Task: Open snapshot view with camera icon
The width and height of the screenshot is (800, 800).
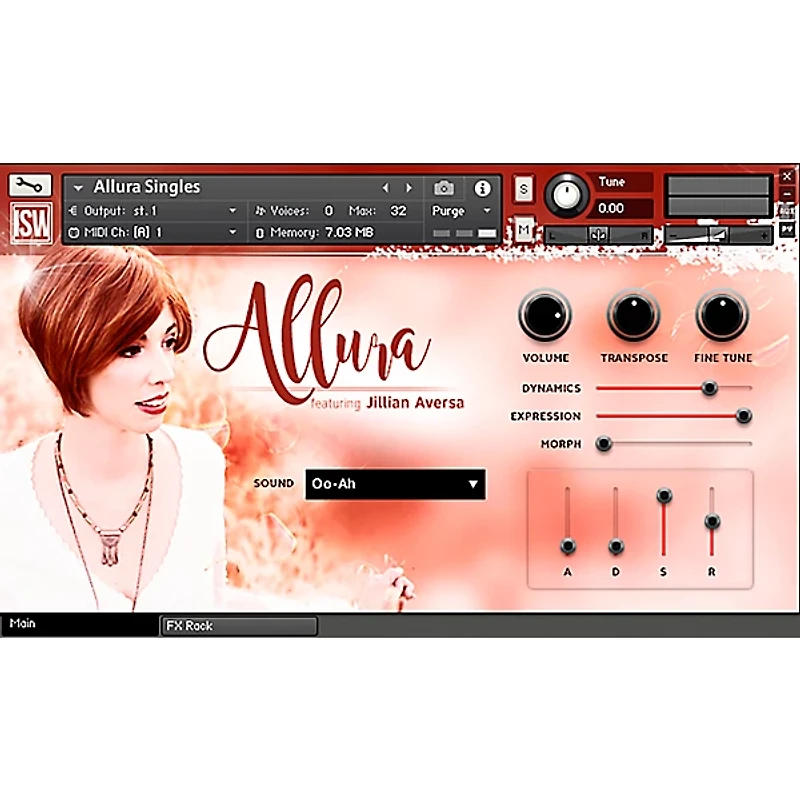Action: coord(443,188)
